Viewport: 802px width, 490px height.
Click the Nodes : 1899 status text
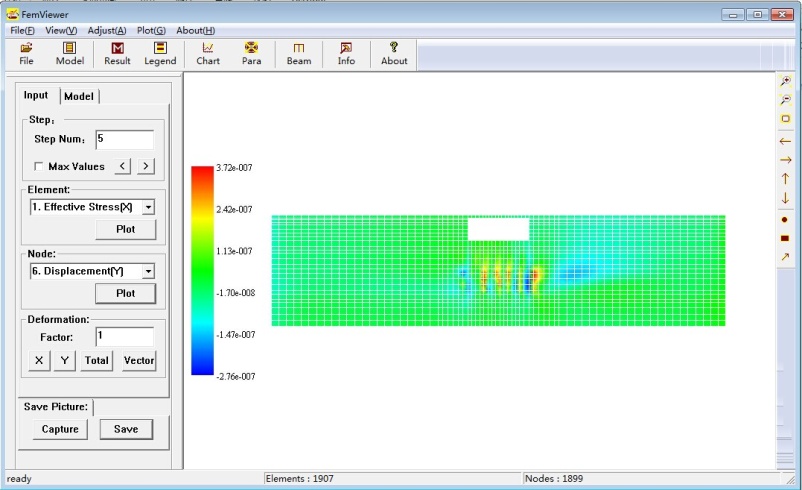point(554,478)
